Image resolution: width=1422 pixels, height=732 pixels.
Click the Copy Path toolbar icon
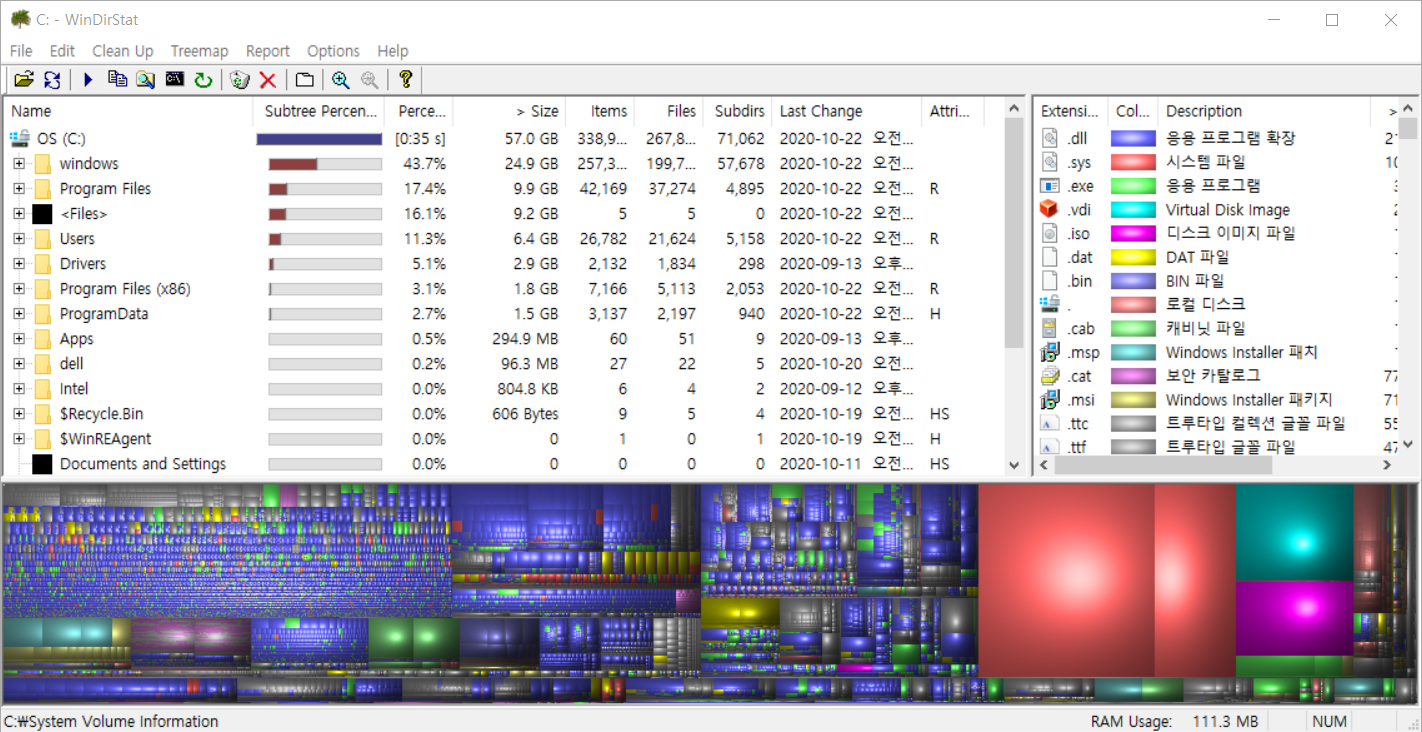coord(117,80)
